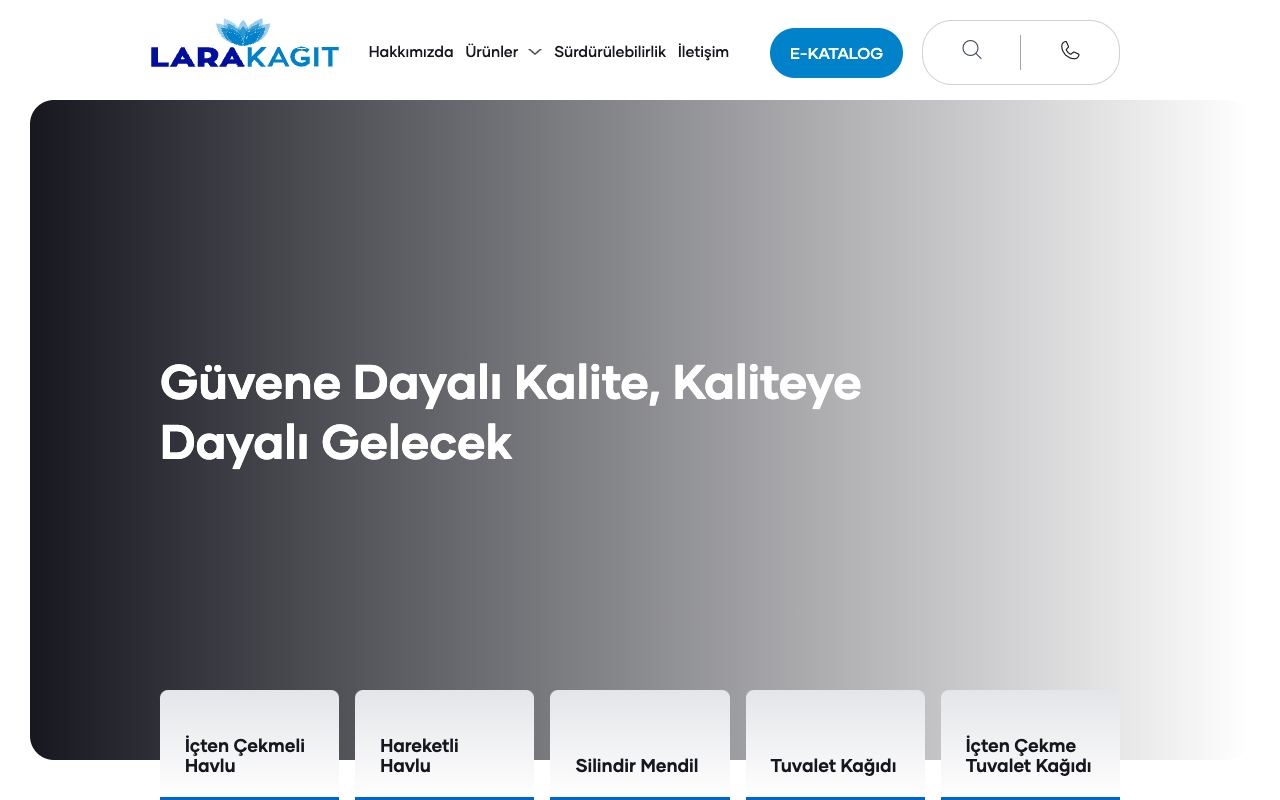Open the search magnifier icon
The width and height of the screenshot is (1280, 800).
coord(972,50)
